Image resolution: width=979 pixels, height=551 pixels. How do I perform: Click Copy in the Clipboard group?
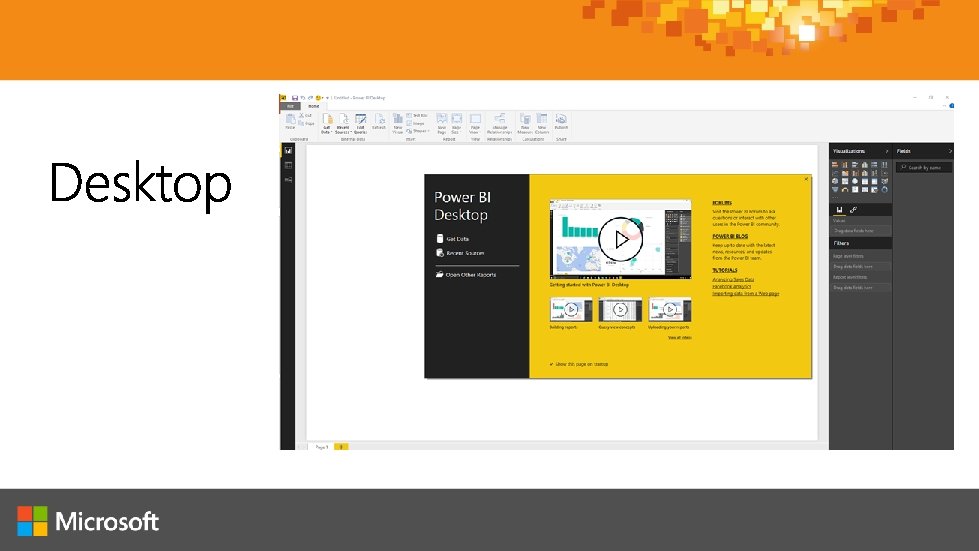307,124
